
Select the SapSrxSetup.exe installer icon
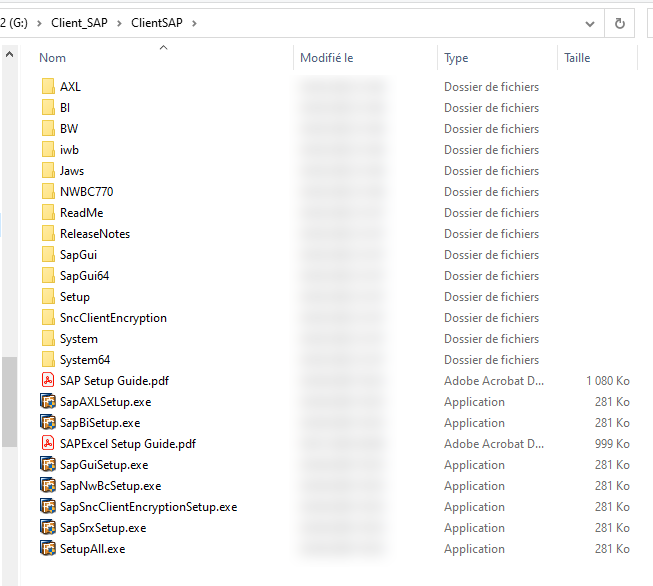pos(48,528)
